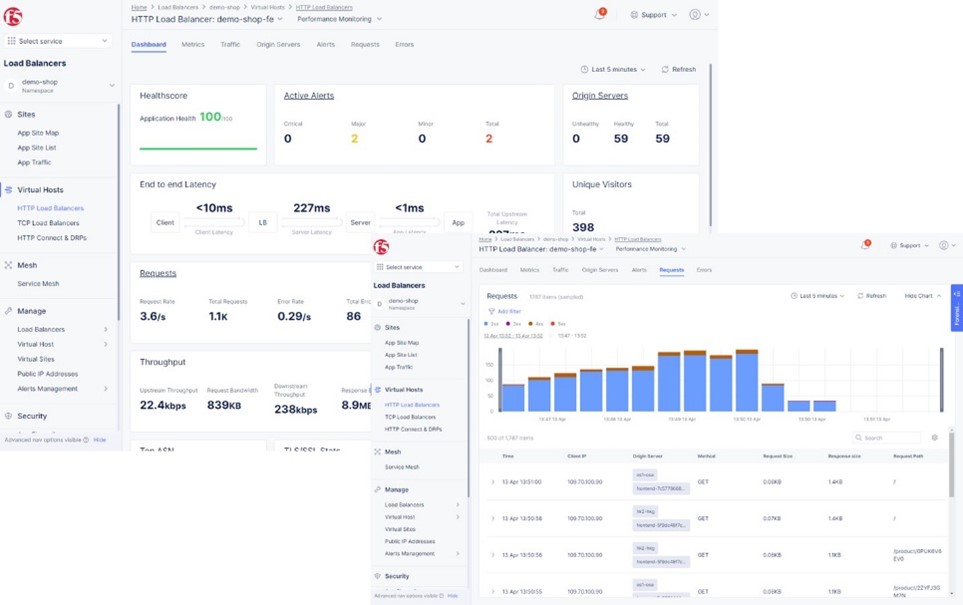Viewport: 963px width, 605px height.
Task: Open the table settings gear in the Requests window
Action: [935, 438]
